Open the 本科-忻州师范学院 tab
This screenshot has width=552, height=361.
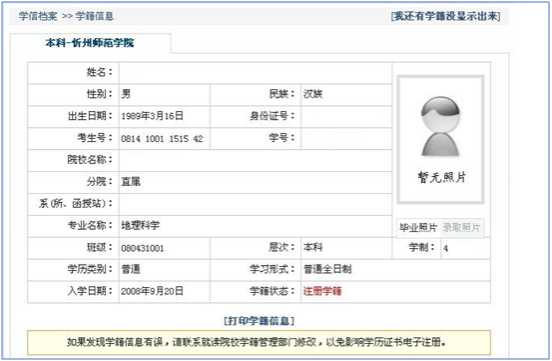(x=90, y=43)
